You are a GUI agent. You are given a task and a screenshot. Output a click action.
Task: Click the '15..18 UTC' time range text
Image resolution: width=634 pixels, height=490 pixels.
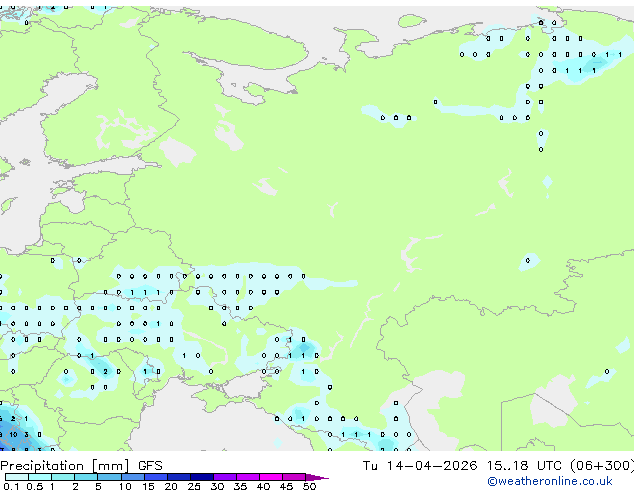tap(524, 466)
